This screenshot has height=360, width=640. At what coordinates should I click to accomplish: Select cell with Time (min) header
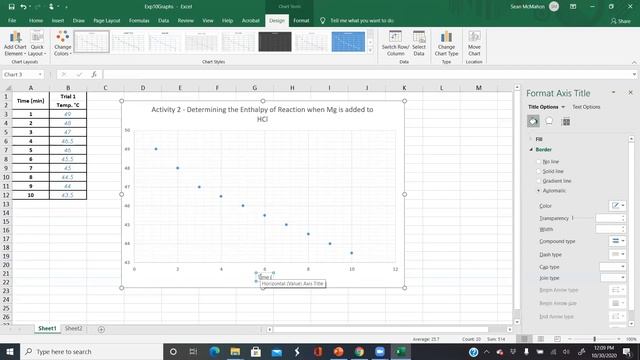pyautogui.click(x=30, y=101)
